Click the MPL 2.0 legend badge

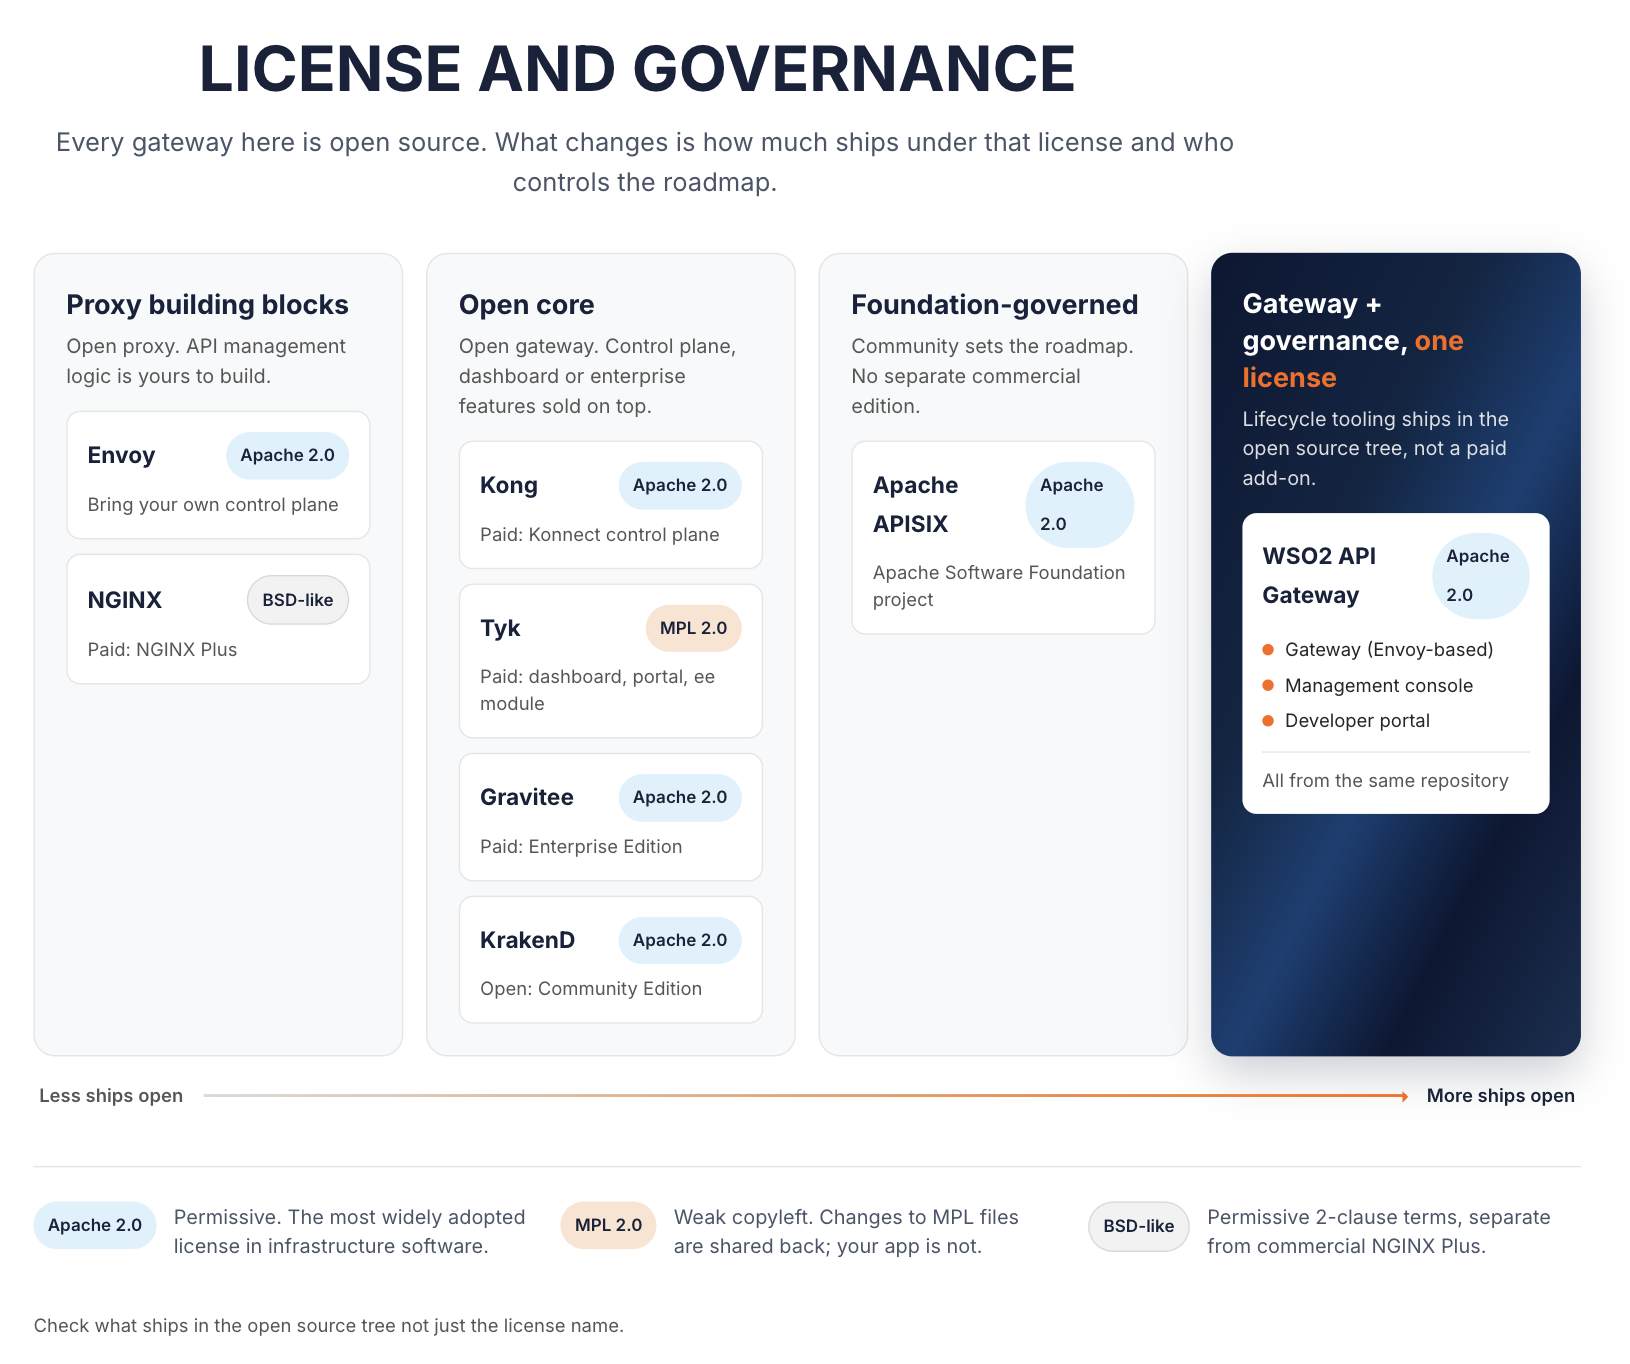[x=608, y=1226]
